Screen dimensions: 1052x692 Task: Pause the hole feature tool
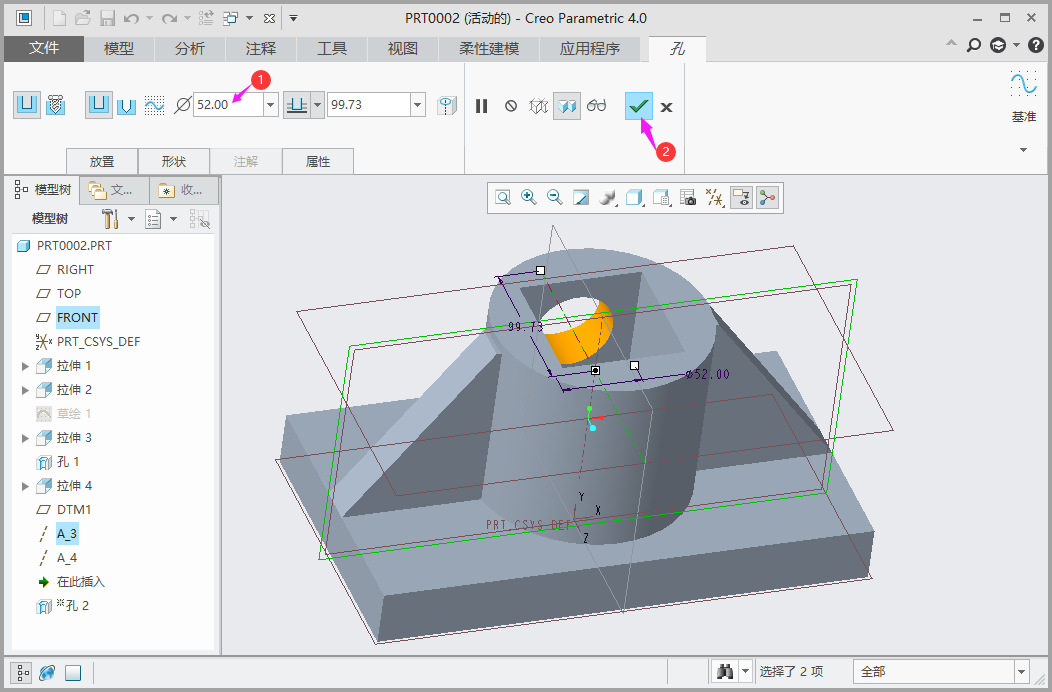[482, 106]
